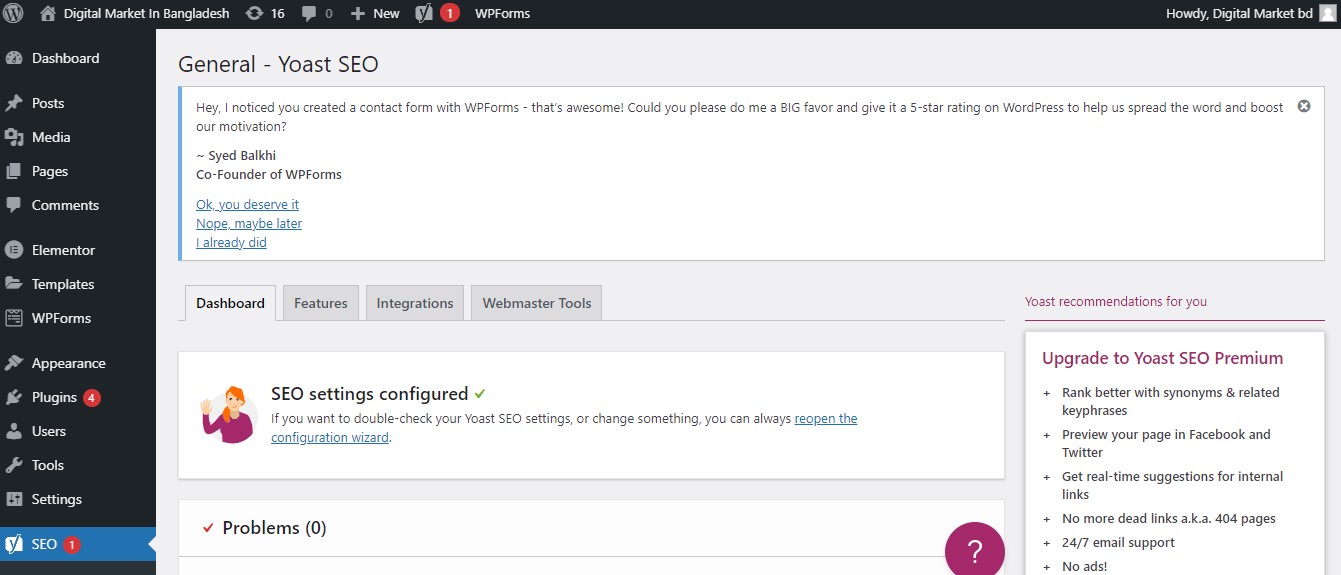Open the '+ New' content menu
Screen dimensions: 1341x575
(375, 14)
